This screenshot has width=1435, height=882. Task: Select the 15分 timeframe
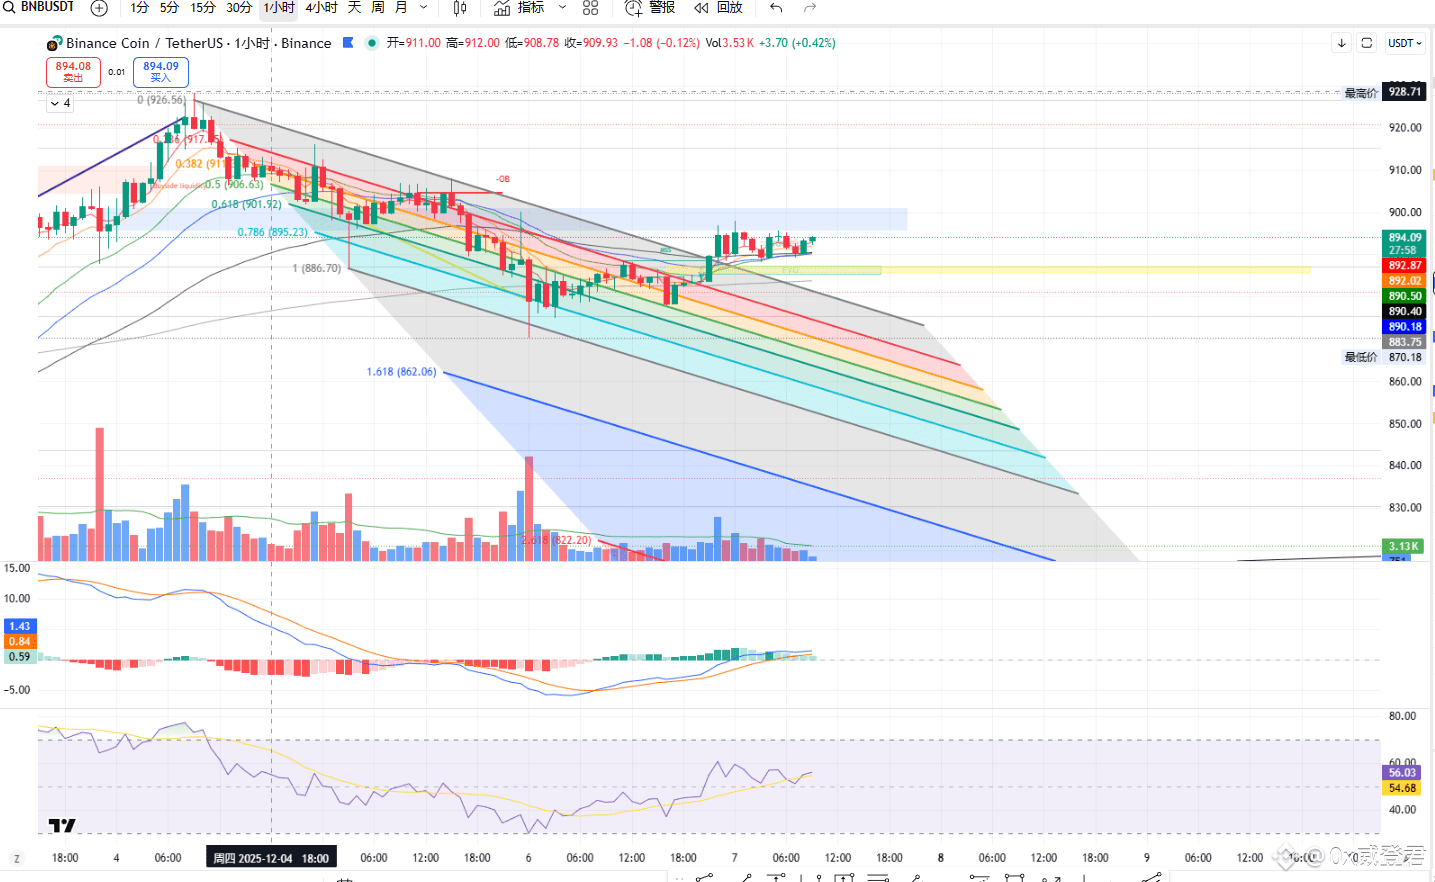click(x=203, y=8)
